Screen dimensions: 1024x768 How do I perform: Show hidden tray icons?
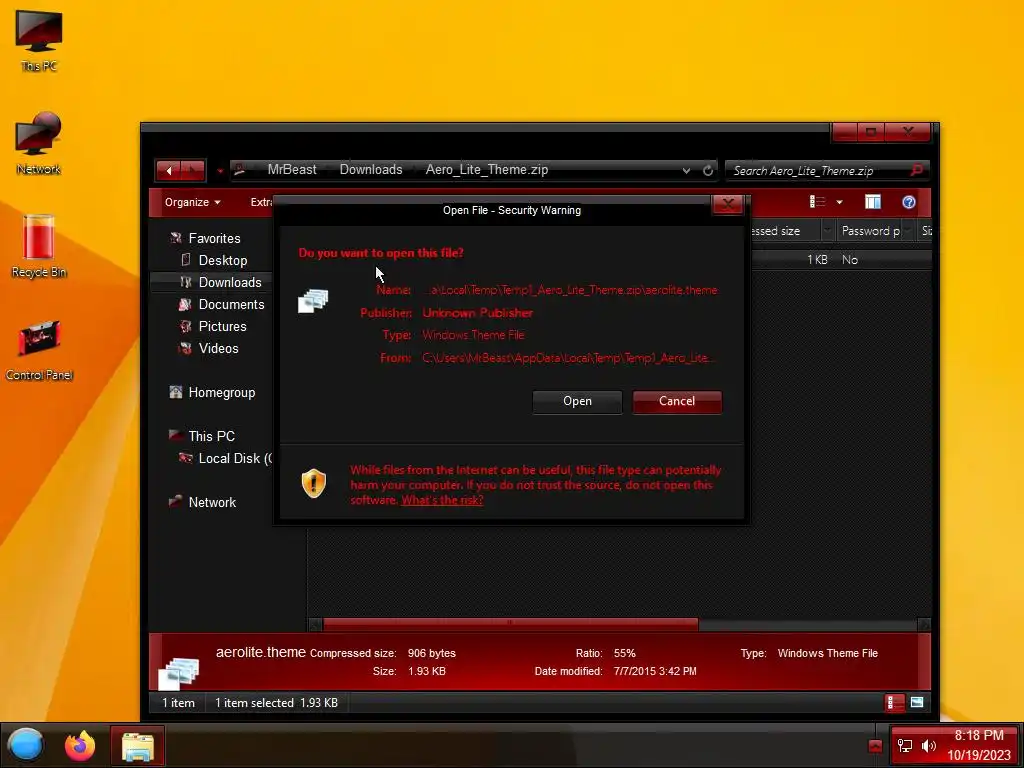click(x=875, y=746)
